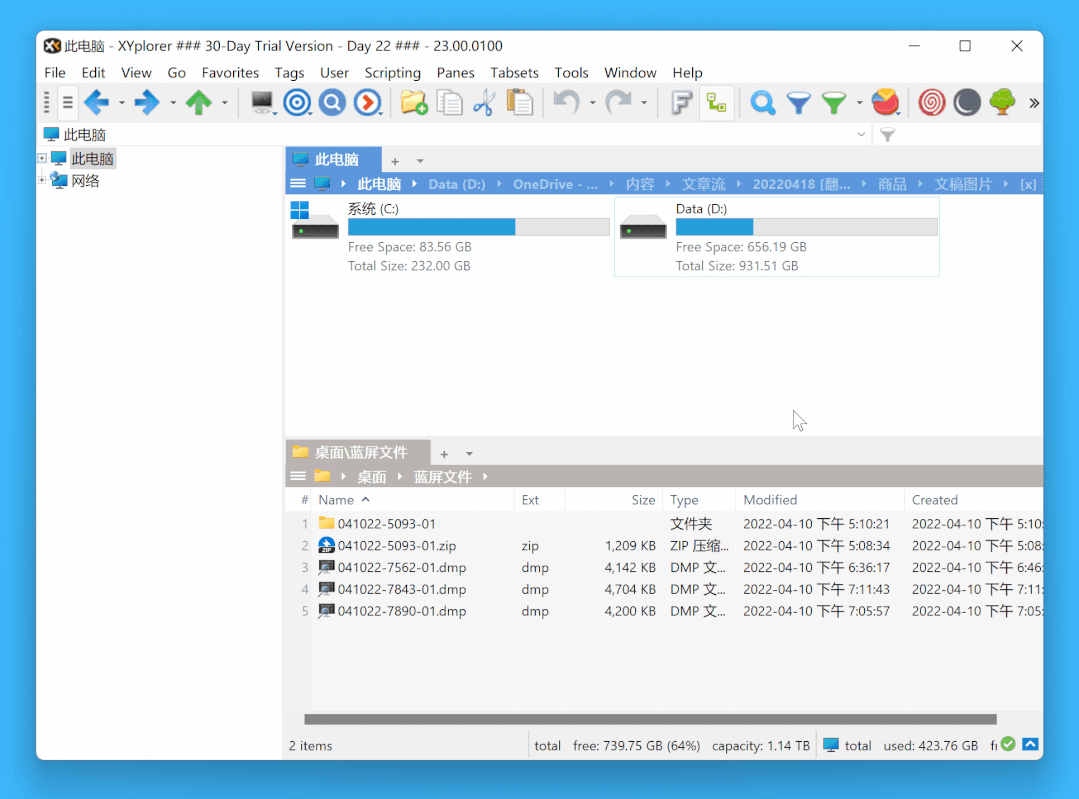Click the Cut scissors toolbar icon

click(x=484, y=103)
